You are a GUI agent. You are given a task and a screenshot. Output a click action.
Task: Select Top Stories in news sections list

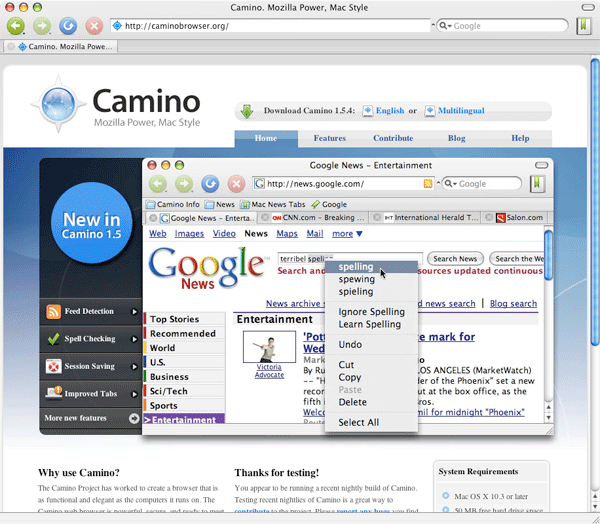184,319
